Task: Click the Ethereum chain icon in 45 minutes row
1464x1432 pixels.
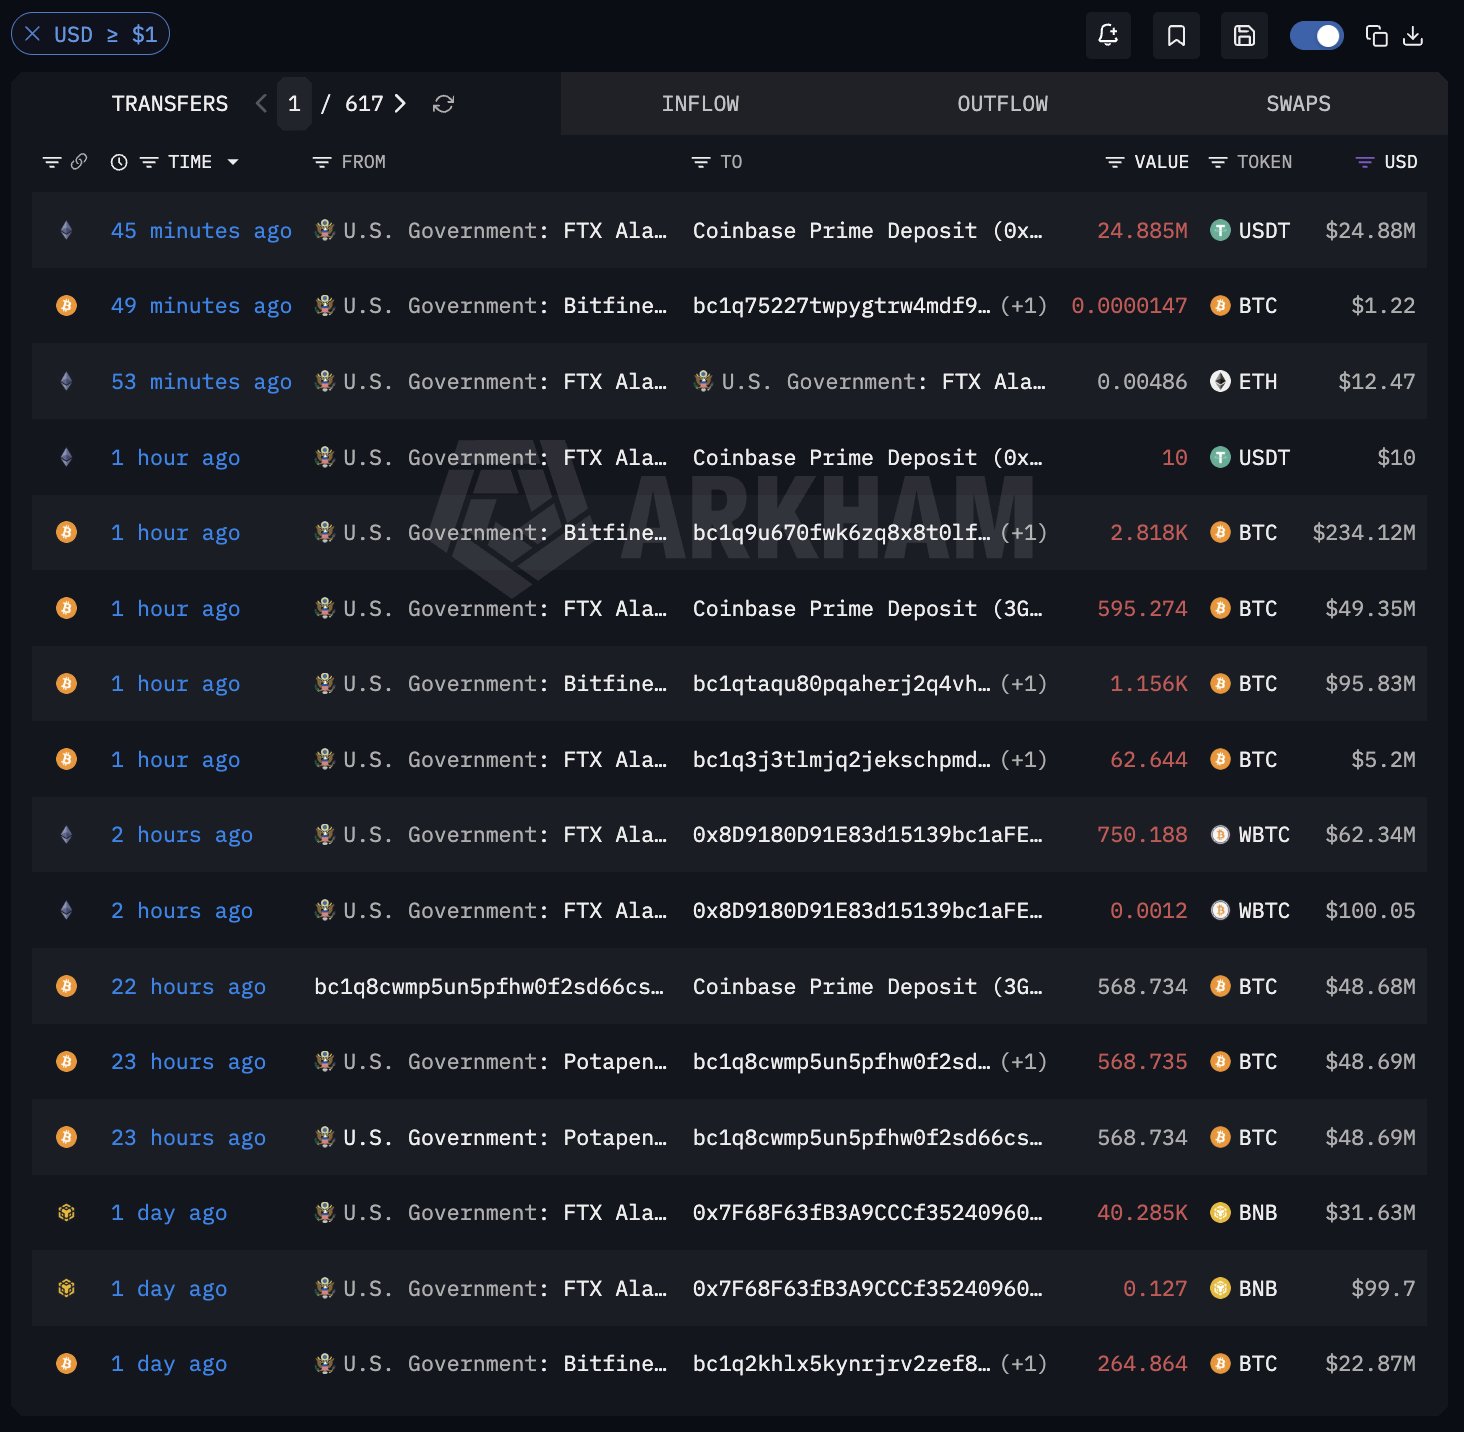Action: tap(66, 231)
